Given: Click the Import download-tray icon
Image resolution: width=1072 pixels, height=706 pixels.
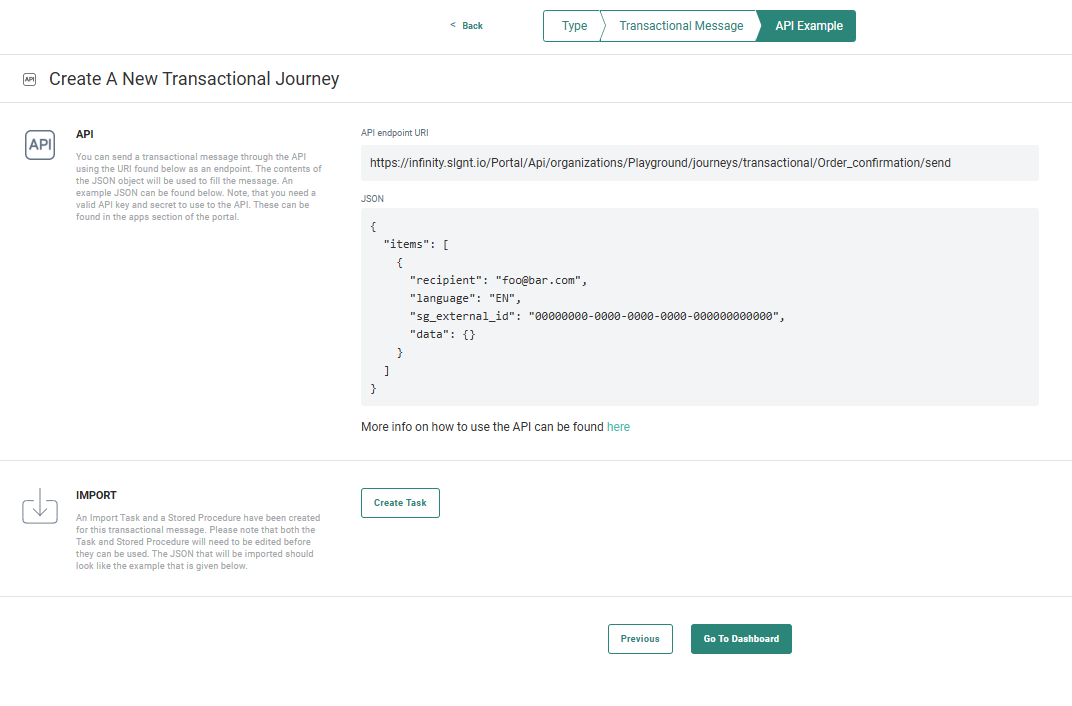Looking at the screenshot, I should [x=40, y=506].
